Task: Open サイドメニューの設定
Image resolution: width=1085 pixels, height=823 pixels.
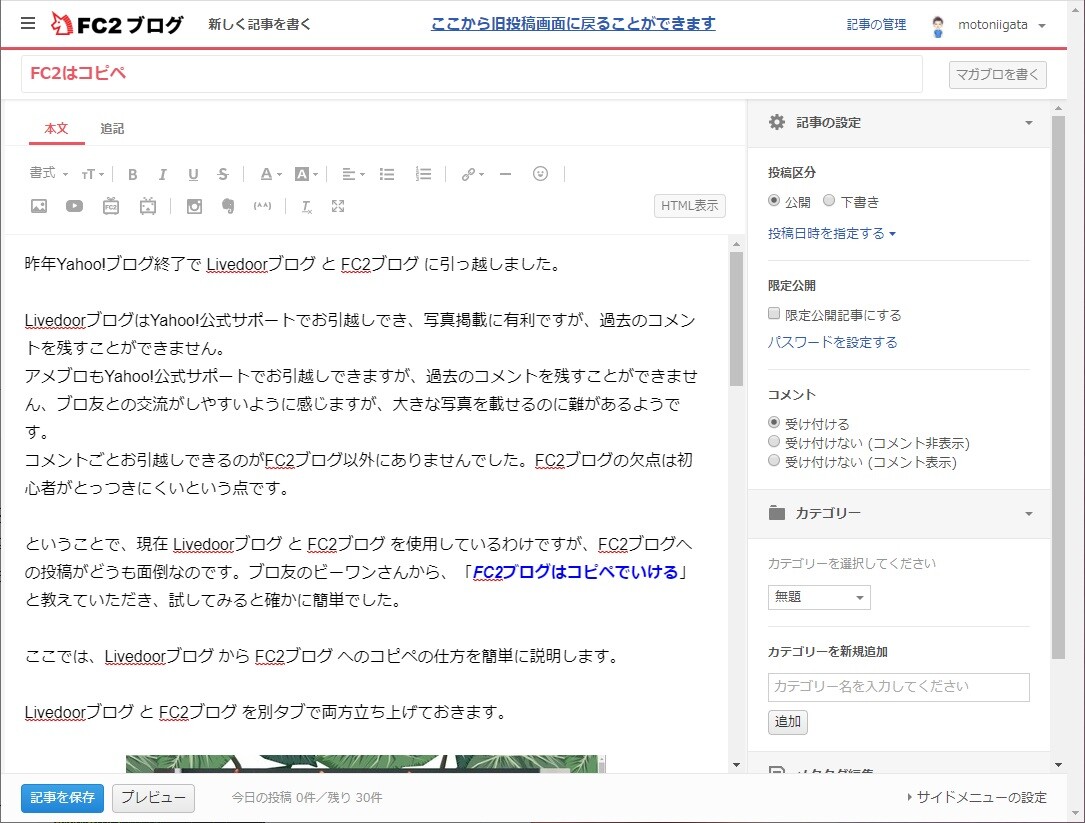Action: (x=976, y=797)
